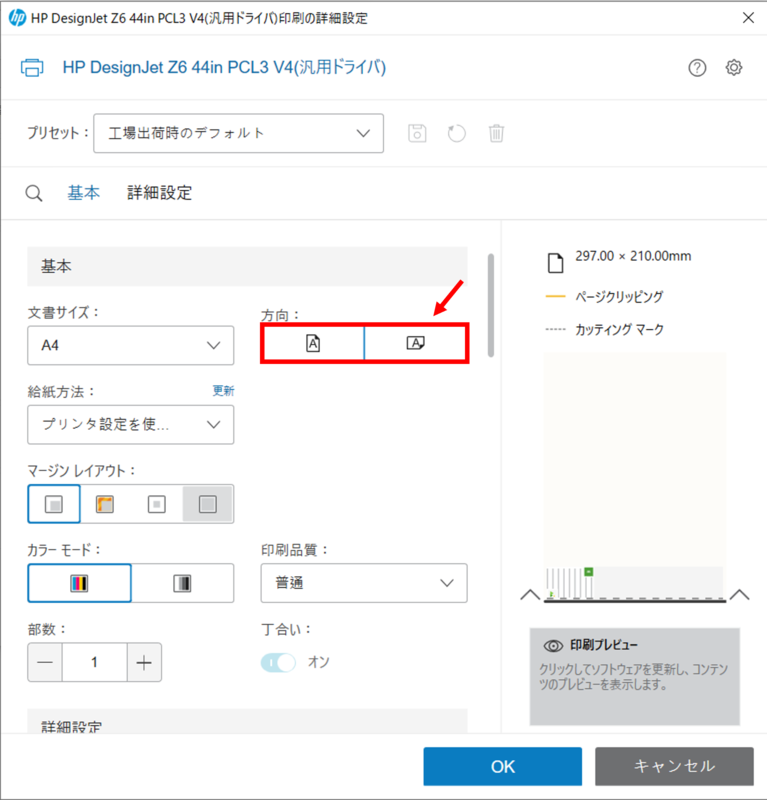The width and height of the screenshot is (767, 800).
Task: Choose color print mode
Action: pyautogui.click(x=80, y=583)
